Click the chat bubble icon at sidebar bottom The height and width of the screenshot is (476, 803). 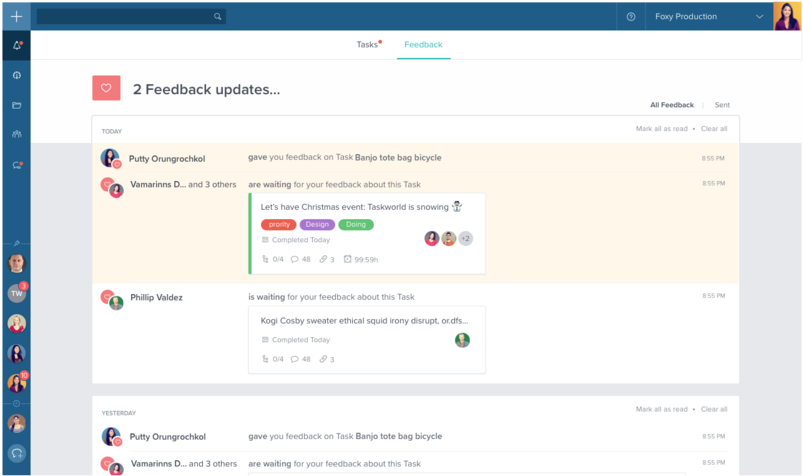(x=17, y=453)
